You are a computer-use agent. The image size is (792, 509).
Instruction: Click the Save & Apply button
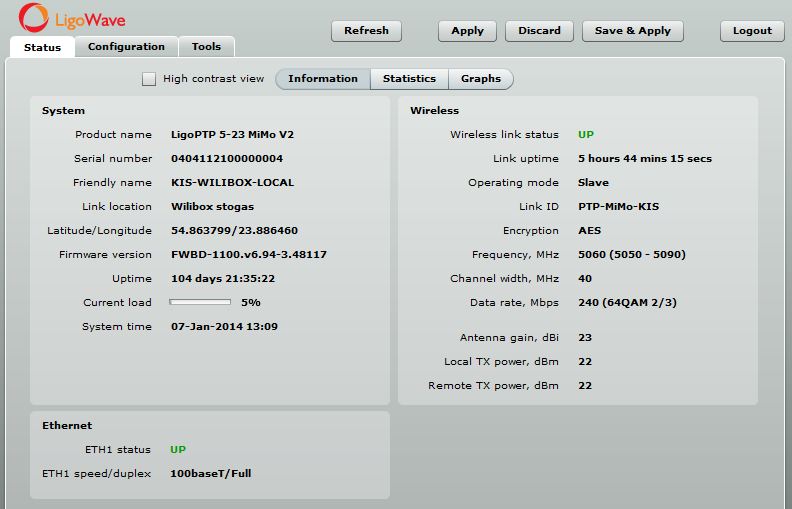(632, 31)
